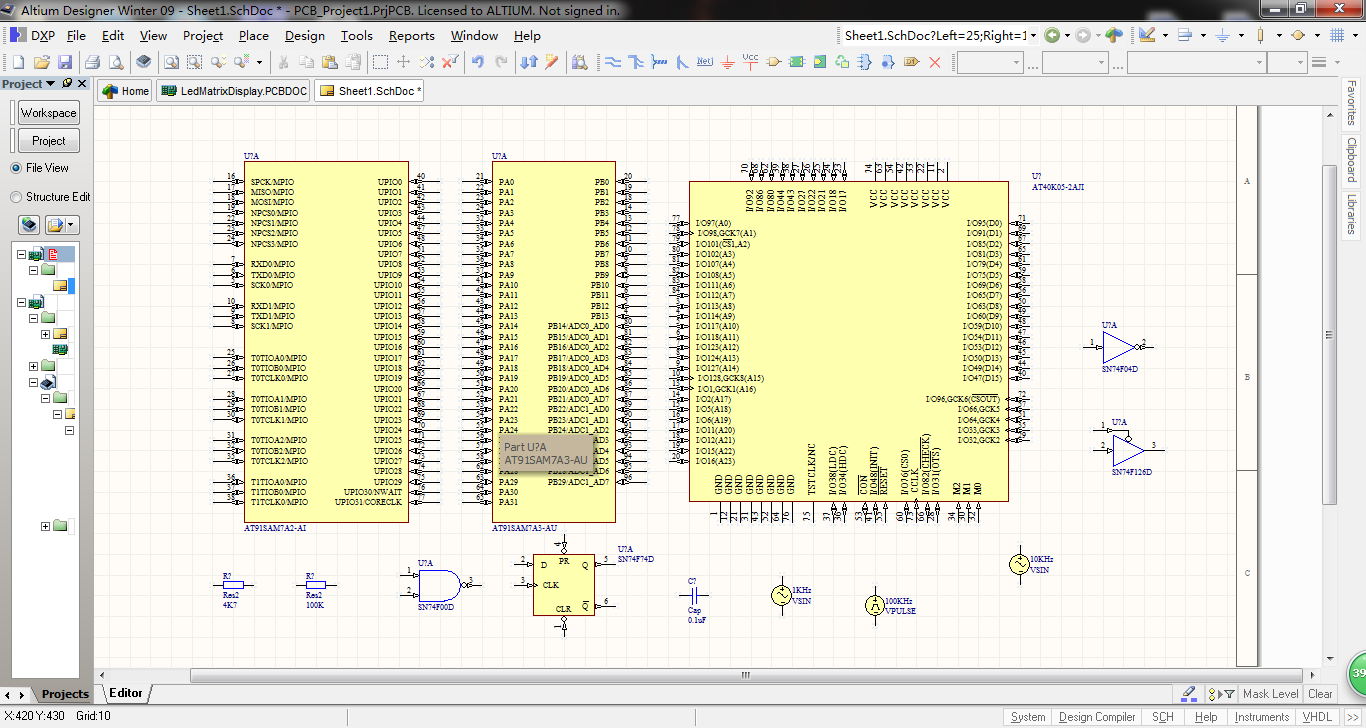The image size is (1366, 728).
Task: Click the Undo arrow icon
Action: pyautogui.click(x=478, y=62)
